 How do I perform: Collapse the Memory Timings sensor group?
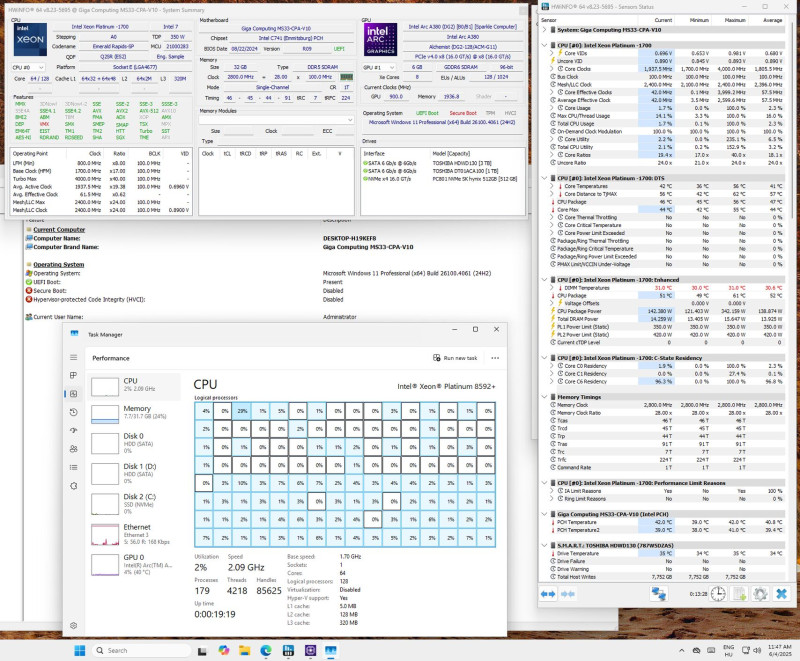click(x=544, y=397)
